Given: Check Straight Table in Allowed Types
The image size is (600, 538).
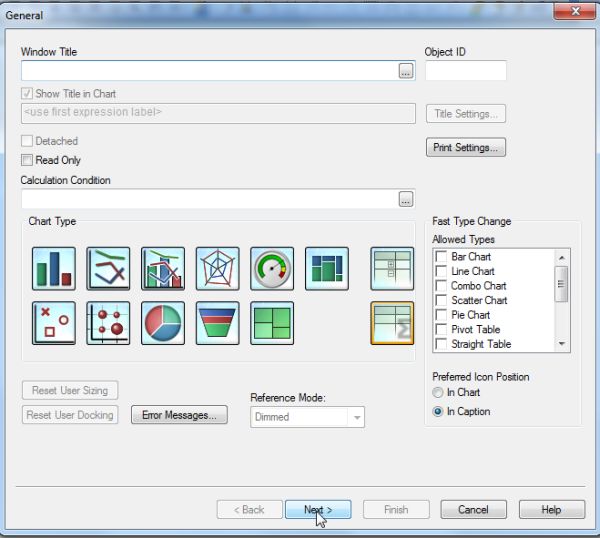Looking at the screenshot, I should (x=441, y=344).
